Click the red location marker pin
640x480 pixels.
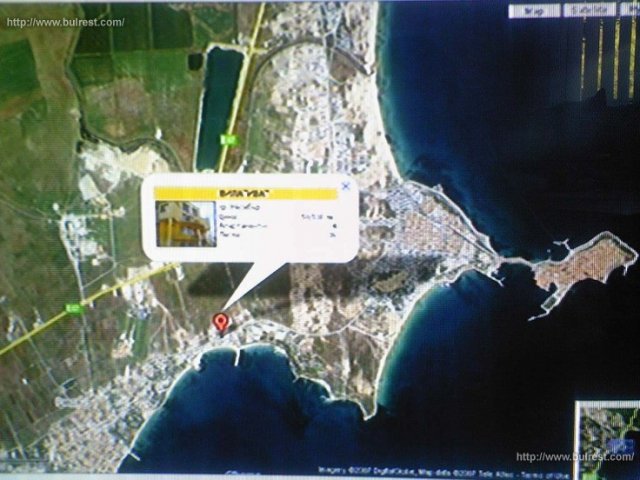tap(221, 323)
